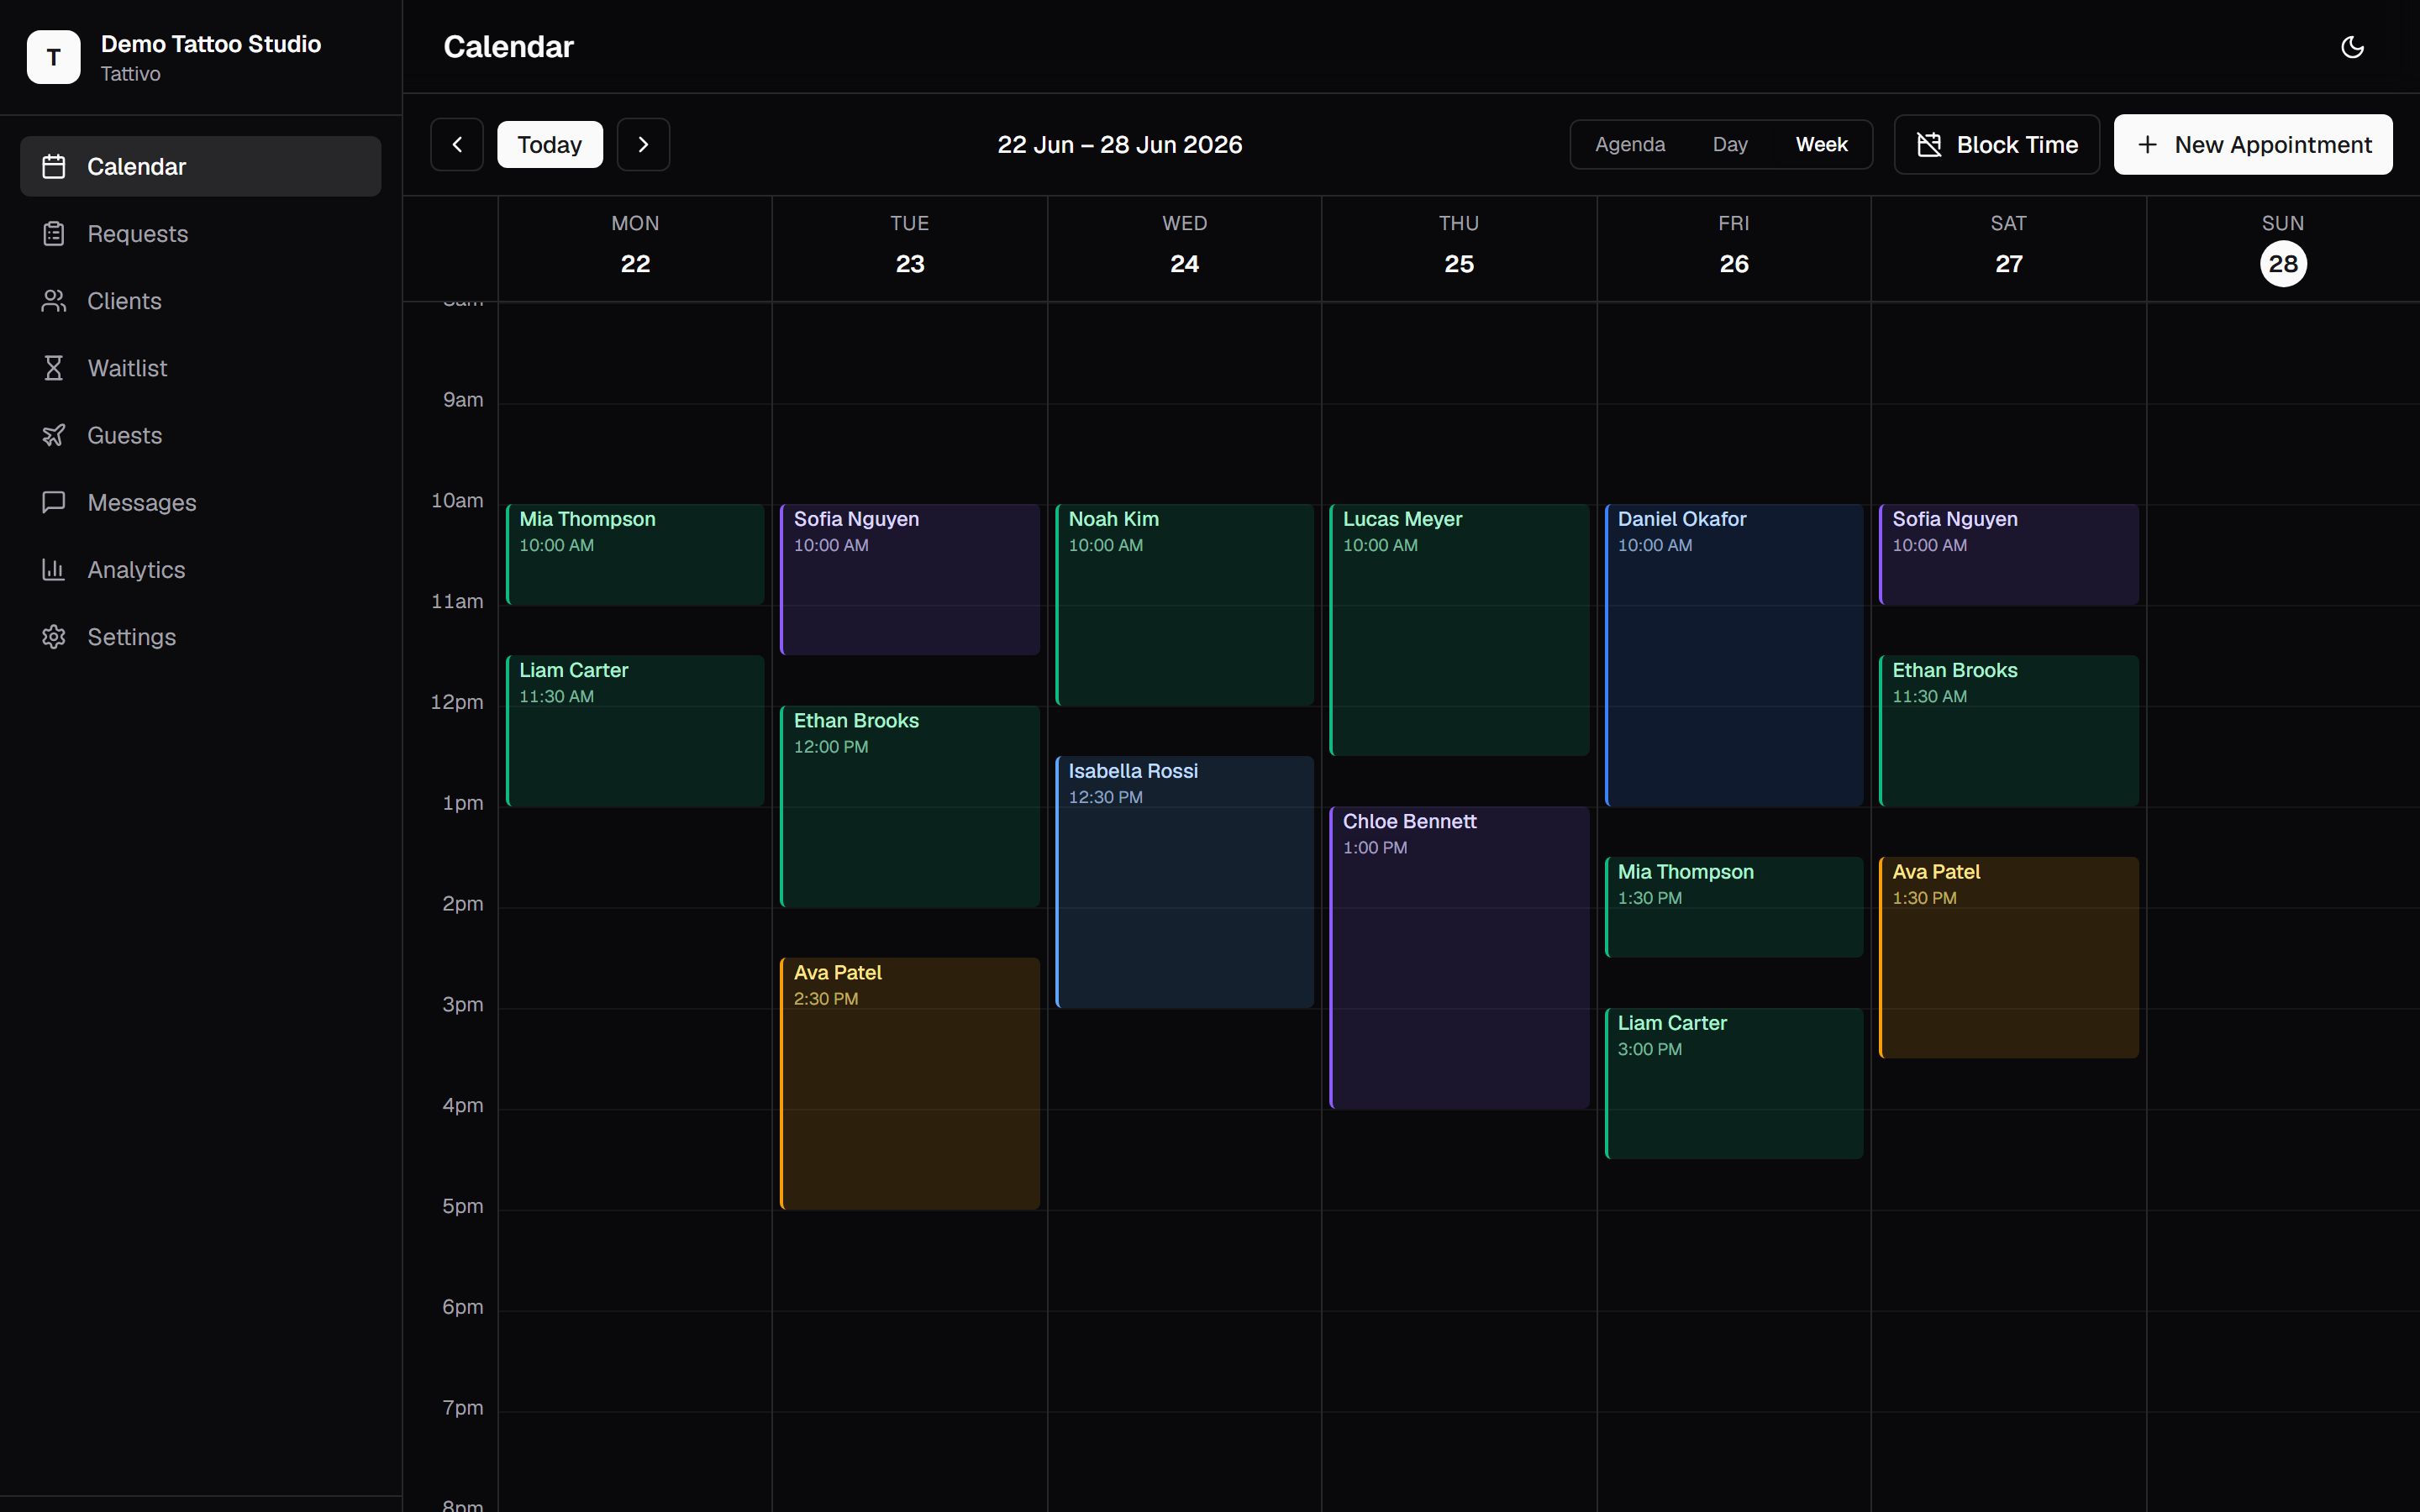Screen dimensions: 2420x1512
Task: Click the Waitlist hourglass icon
Action: 54,368
